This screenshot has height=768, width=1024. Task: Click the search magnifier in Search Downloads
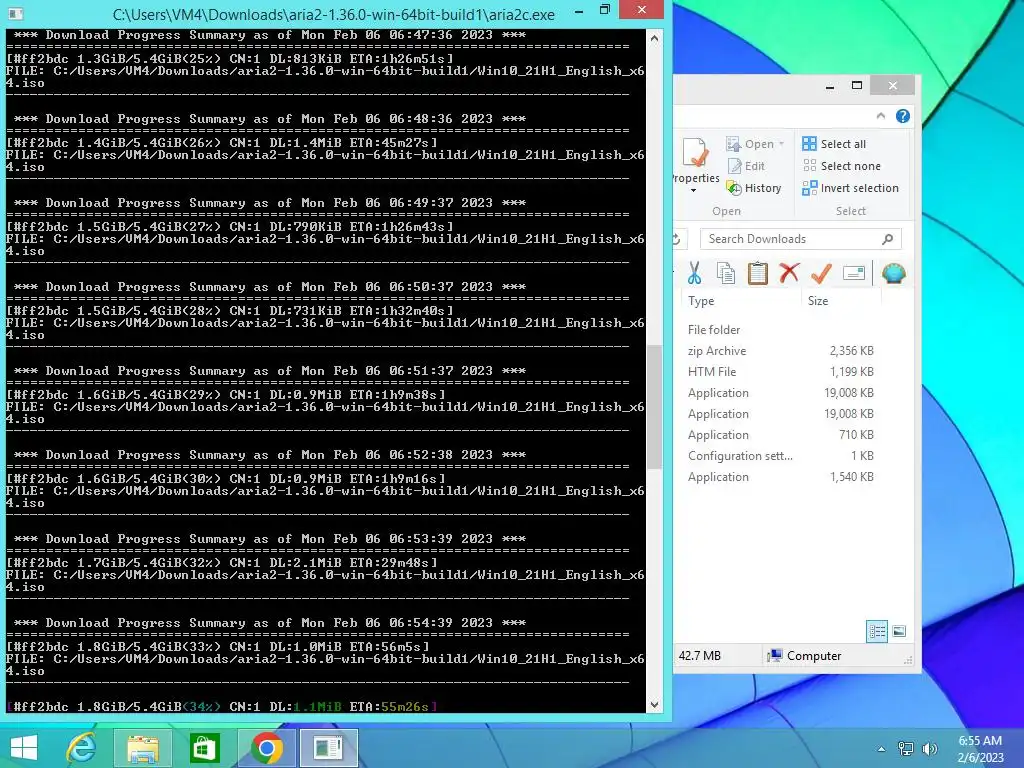pyautogui.click(x=887, y=239)
